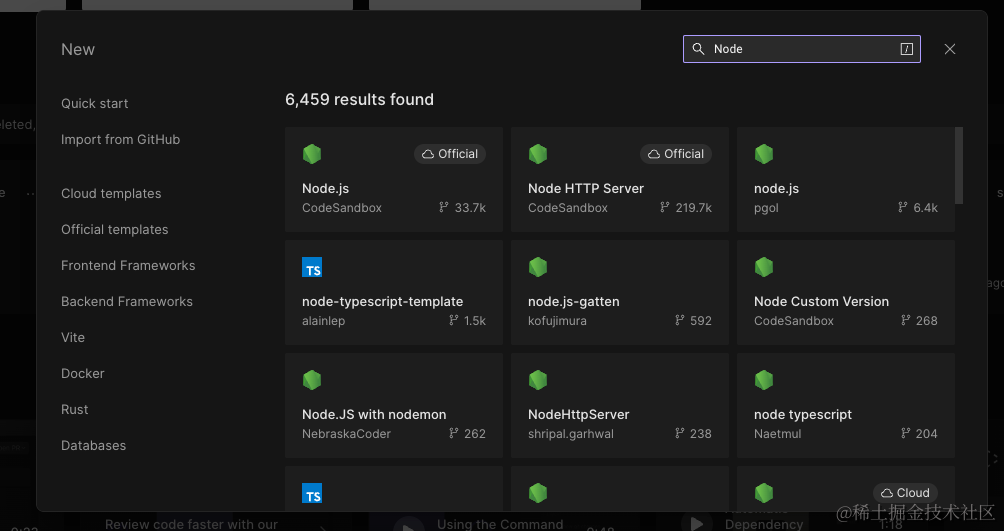Click the Official badge on Node HTTP Server

click(676, 154)
